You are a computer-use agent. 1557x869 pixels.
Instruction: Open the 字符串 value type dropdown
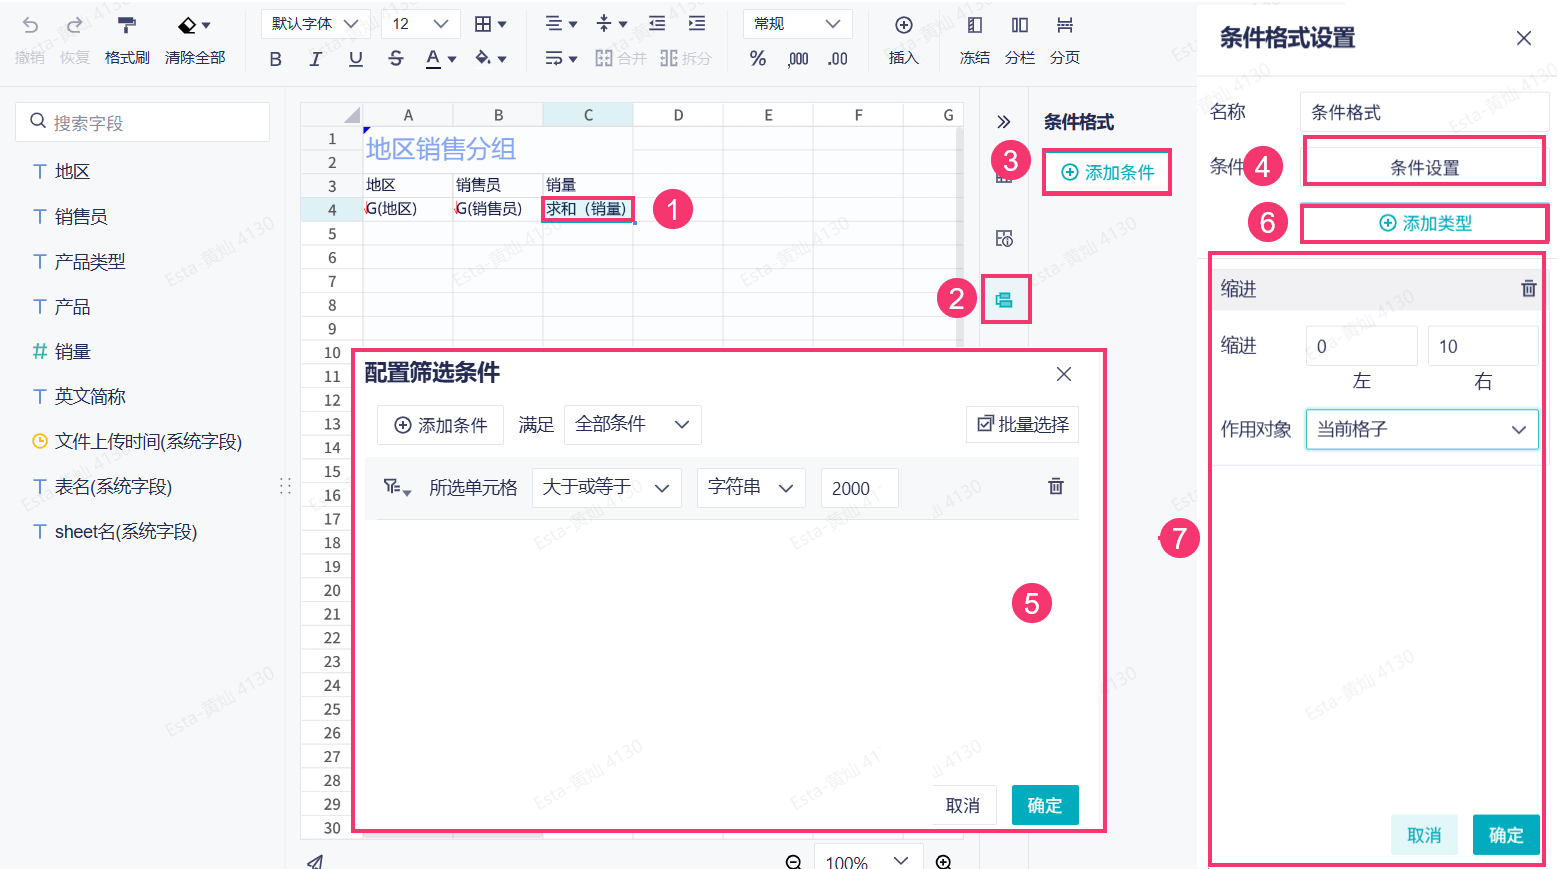click(751, 488)
